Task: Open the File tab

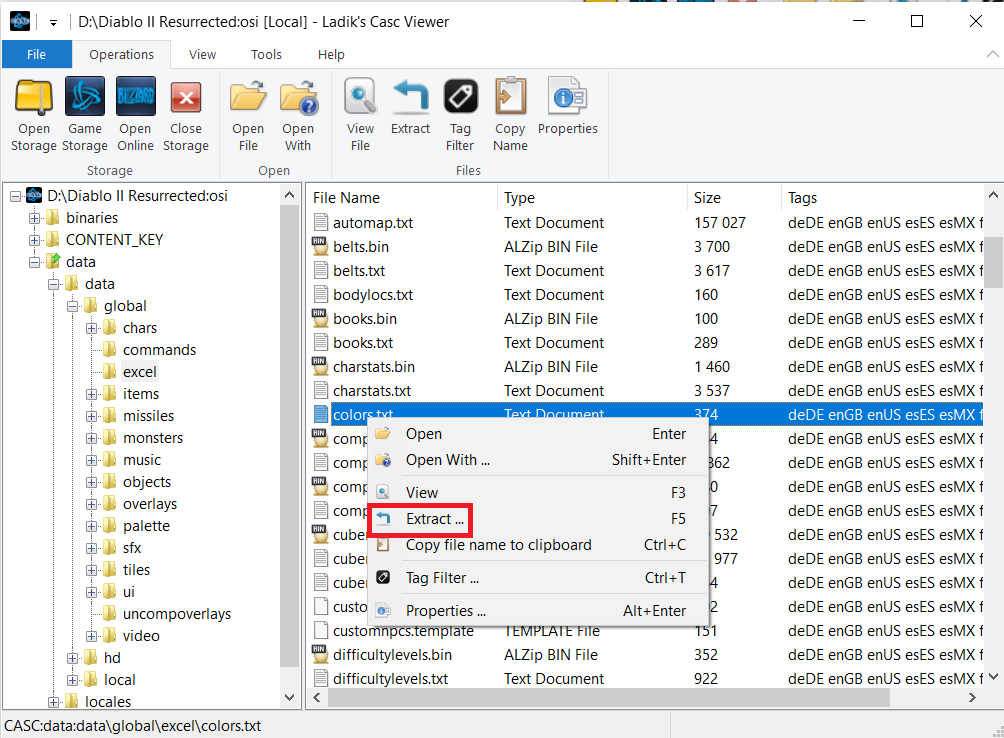Action: (36, 54)
